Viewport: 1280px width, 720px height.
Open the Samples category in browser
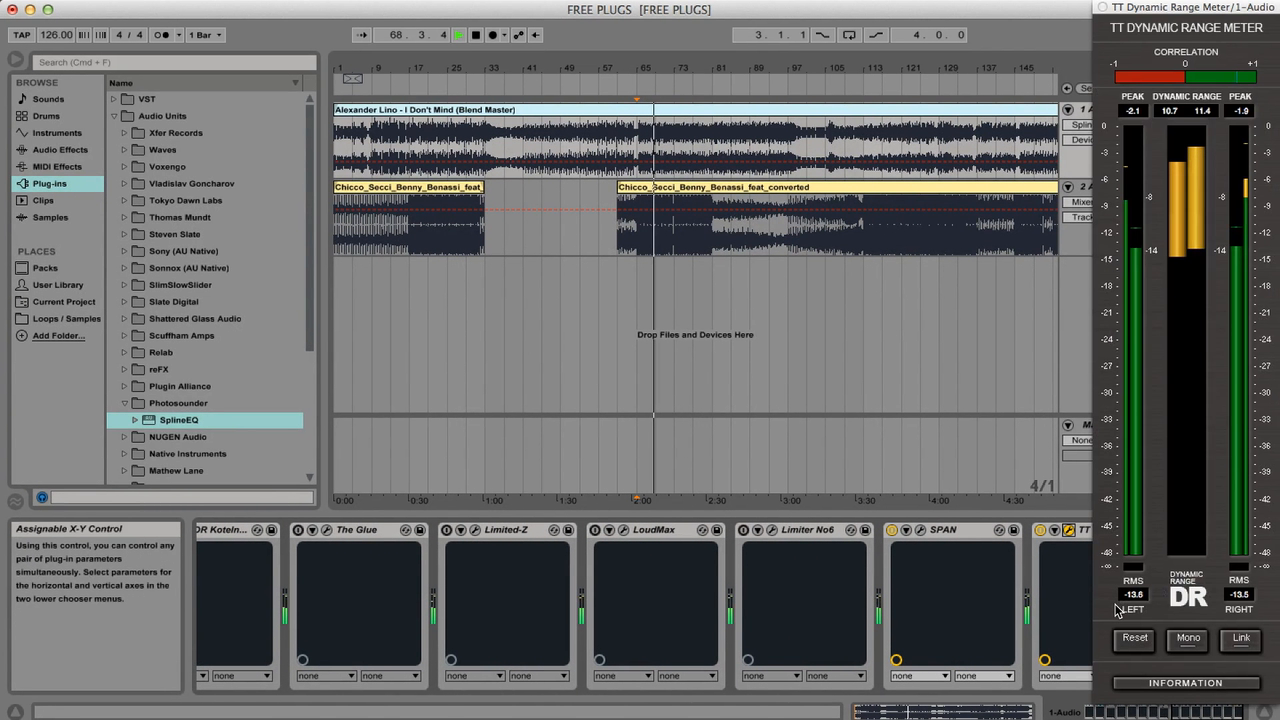pos(50,217)
